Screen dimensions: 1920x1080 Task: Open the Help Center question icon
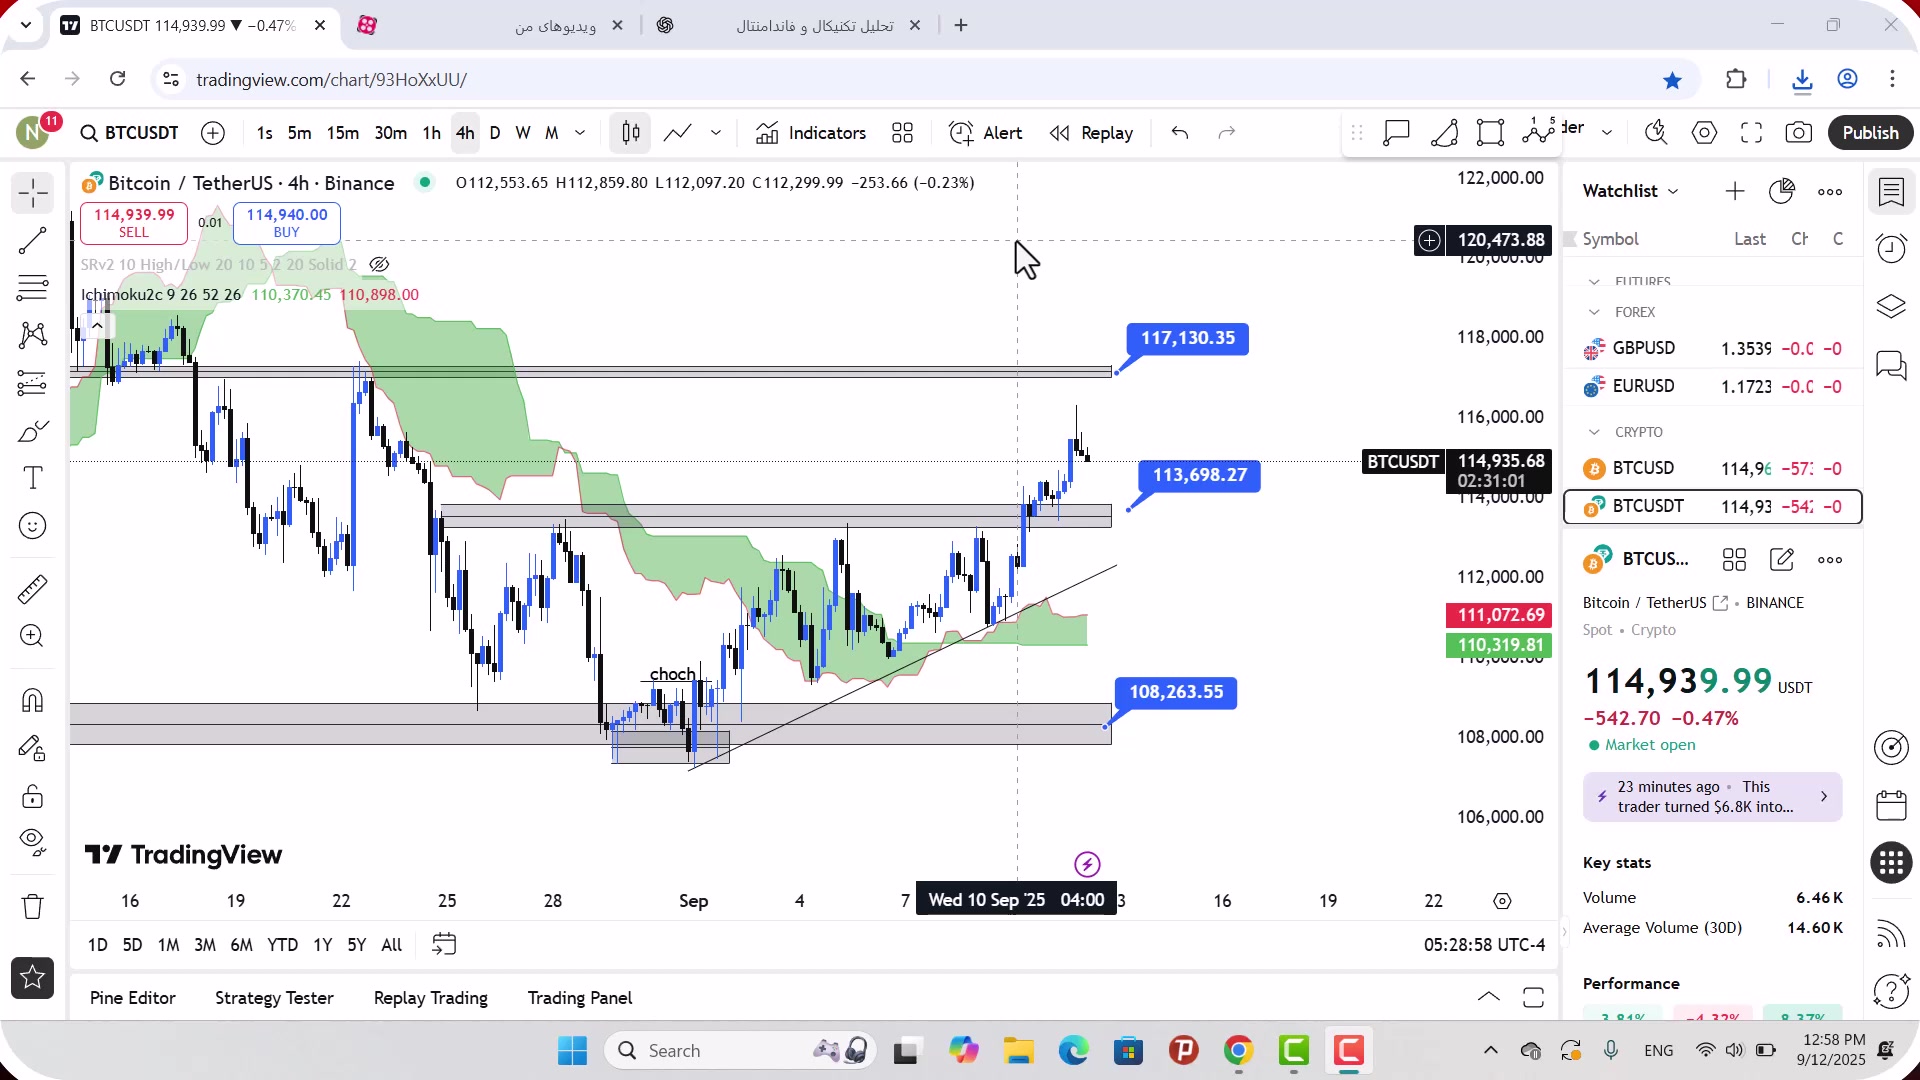point(1891,991)
